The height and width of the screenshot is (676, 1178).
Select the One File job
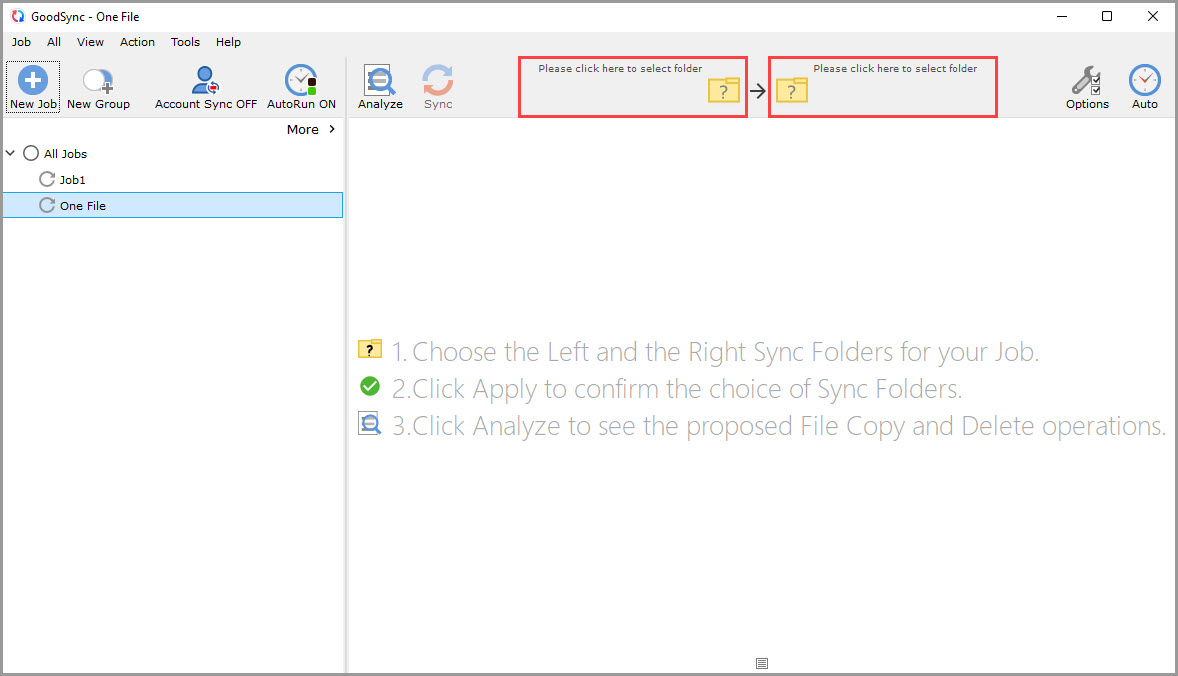pos(173,205)
